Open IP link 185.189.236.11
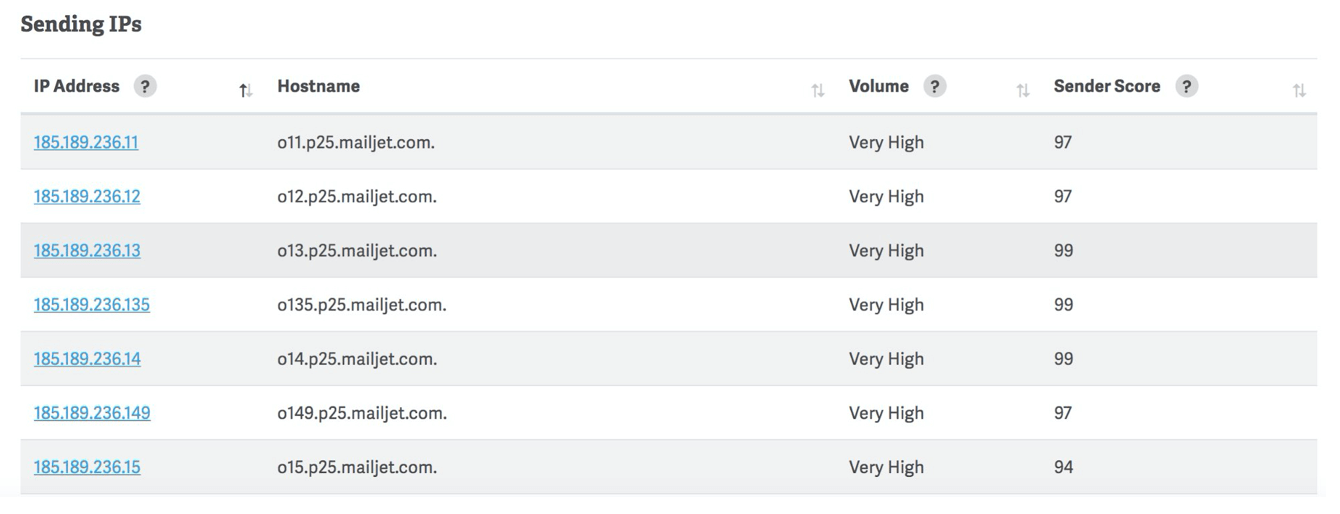Image resolution: width=1340 pixels, height=514 pixels. tap(86, 142)
